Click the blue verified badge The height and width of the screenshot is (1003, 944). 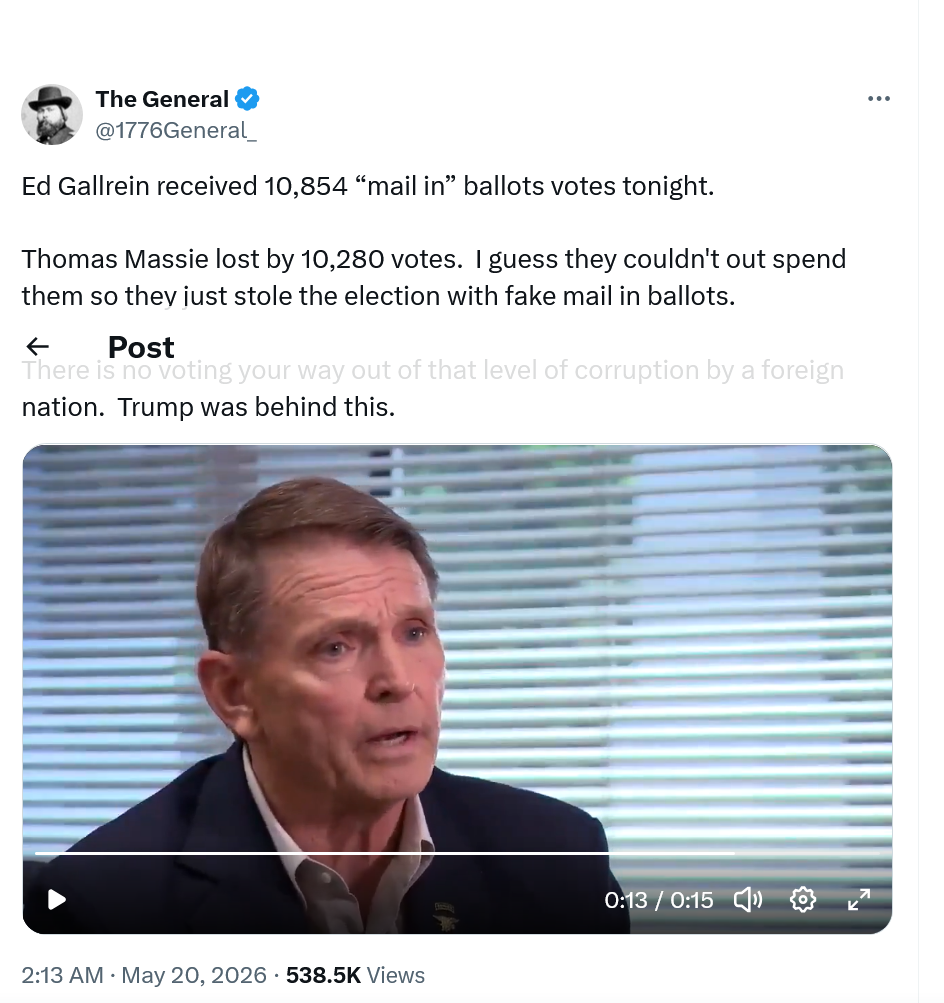click(x=247, y=99)
